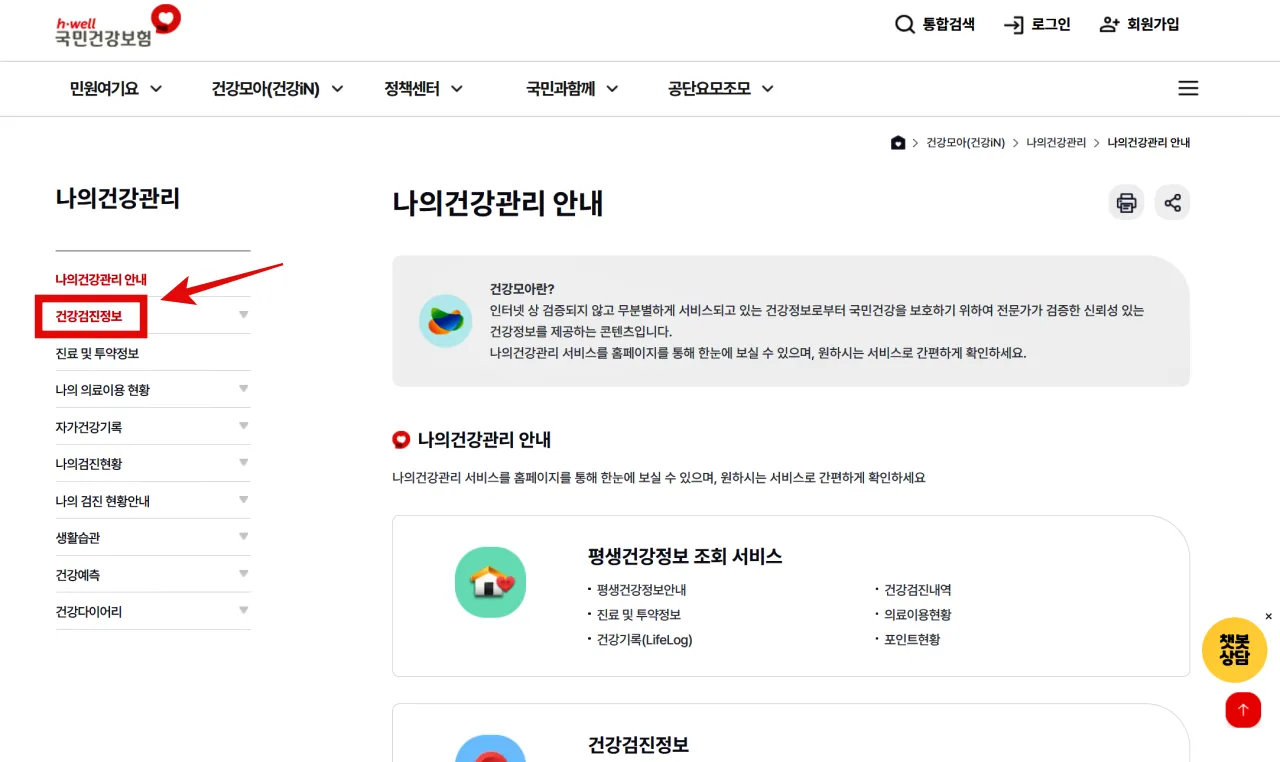1280x762 pixels.
Task: Open the print icon for this page
Action: click(x=1125, y=202)
